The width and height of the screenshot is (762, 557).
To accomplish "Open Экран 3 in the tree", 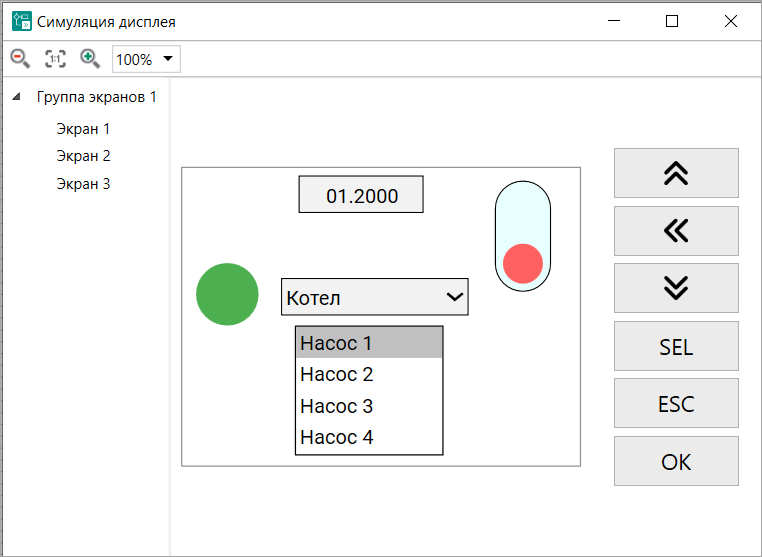I will point(83,184).
